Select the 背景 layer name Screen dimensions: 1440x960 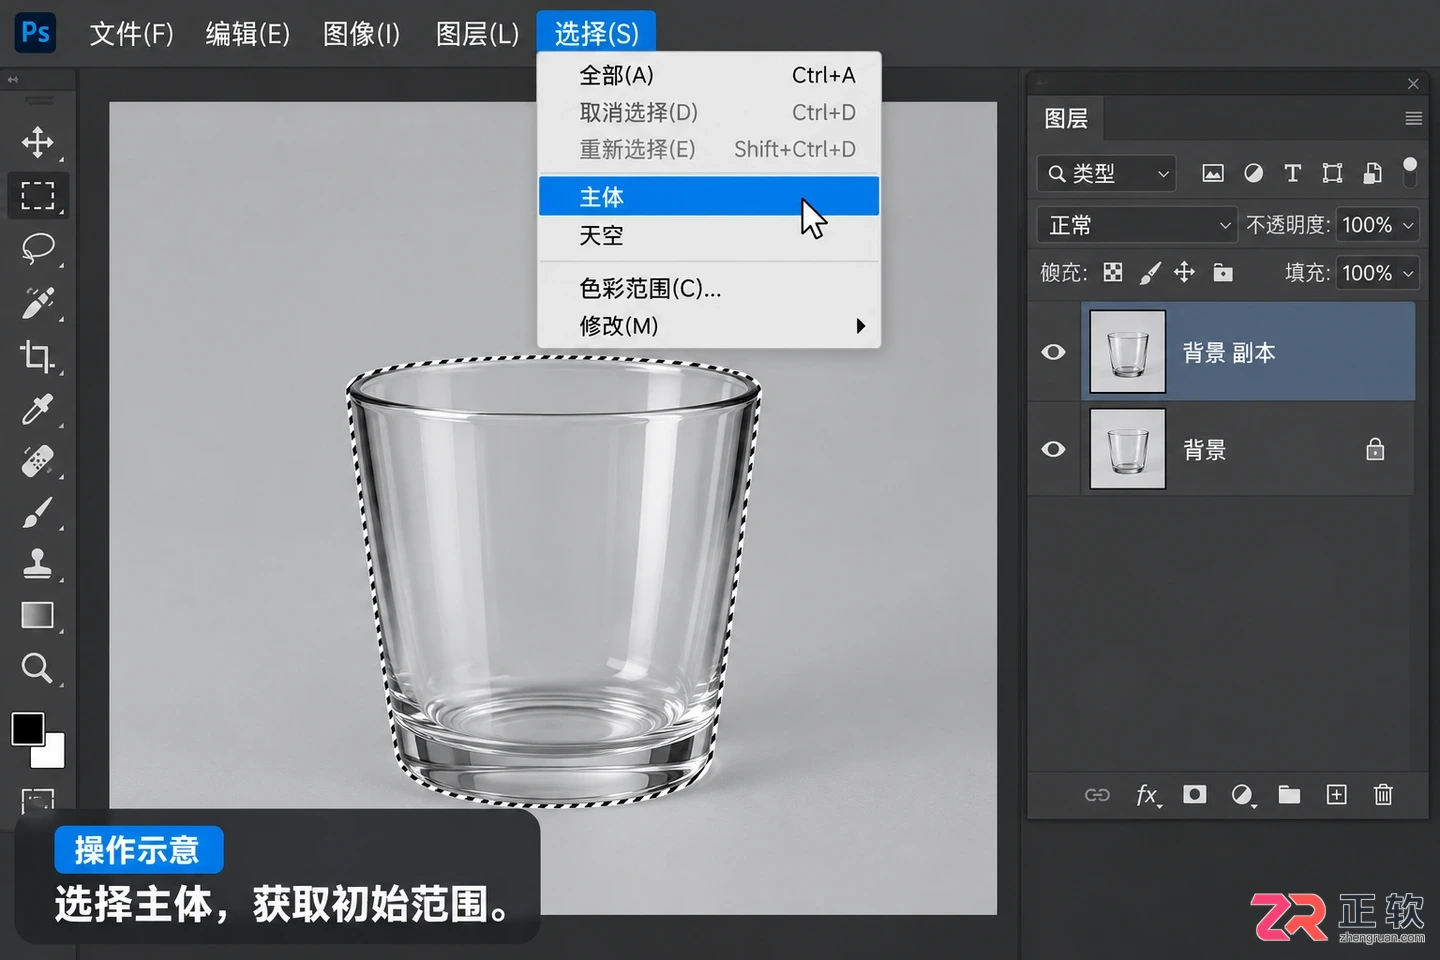[1204, 450]
